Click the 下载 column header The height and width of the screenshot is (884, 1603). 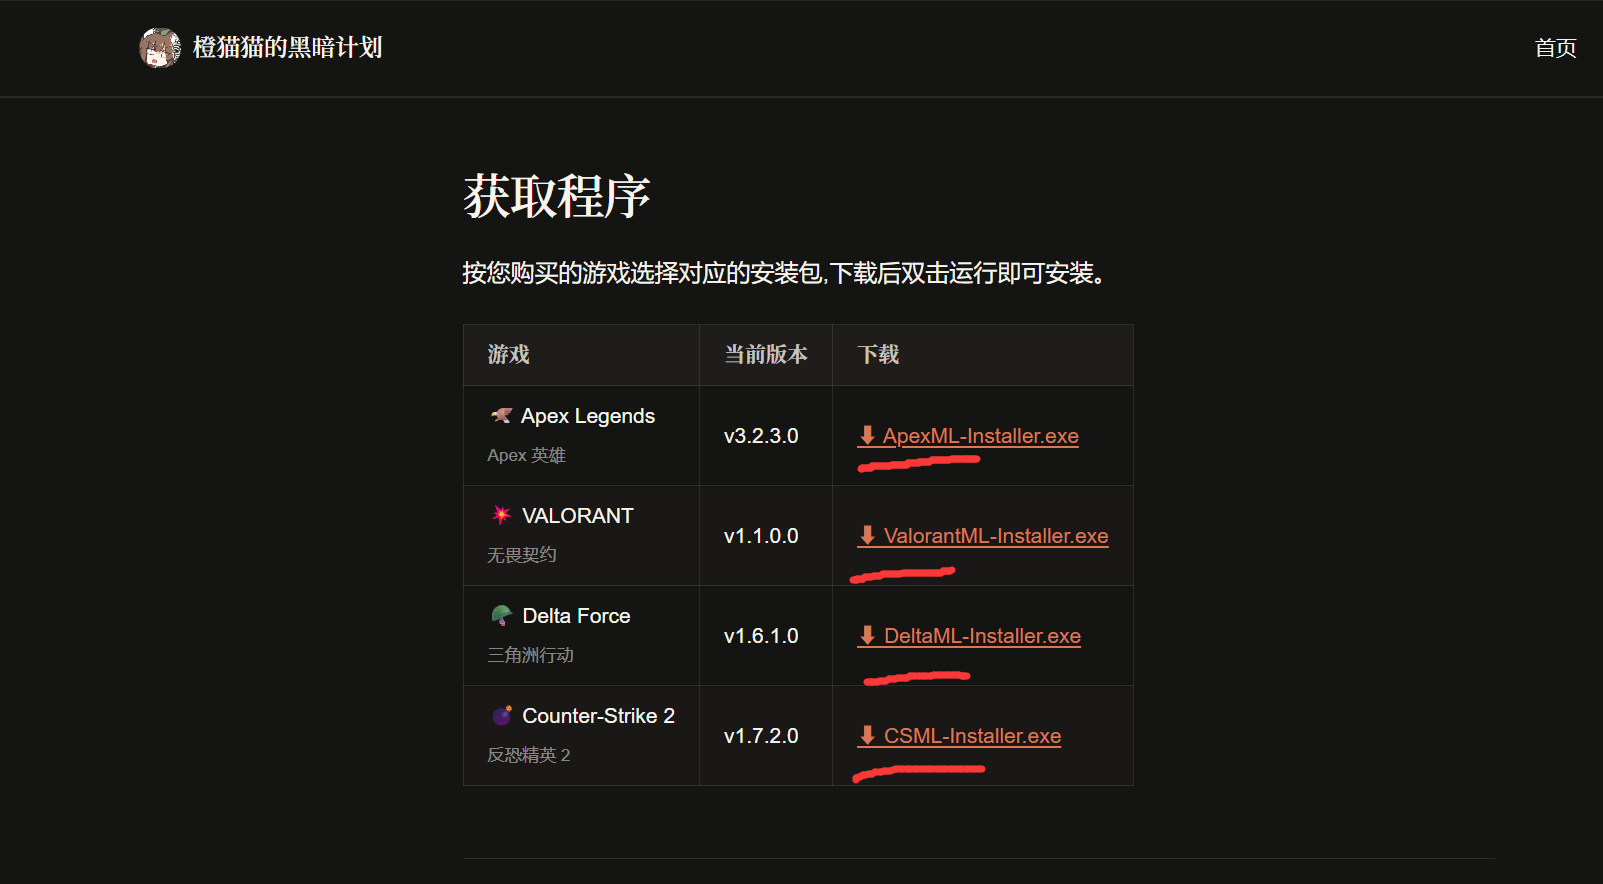click(x=878, y=354)
